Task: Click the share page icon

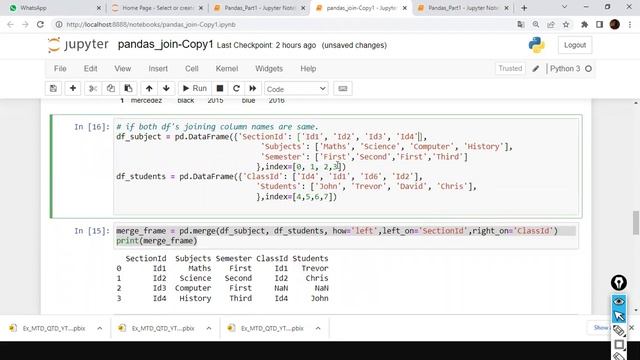Action: 551,24
